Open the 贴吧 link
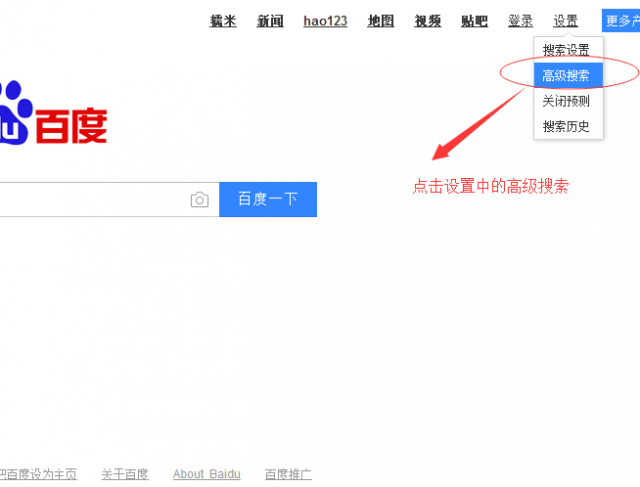This screenshot has height=487, width=640. tap(474, 21)
